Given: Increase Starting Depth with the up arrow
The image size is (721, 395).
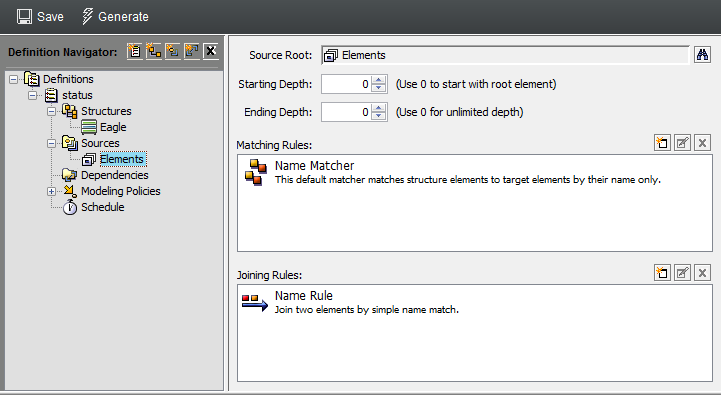Looking at the screenshot, I should click(378, 80).
